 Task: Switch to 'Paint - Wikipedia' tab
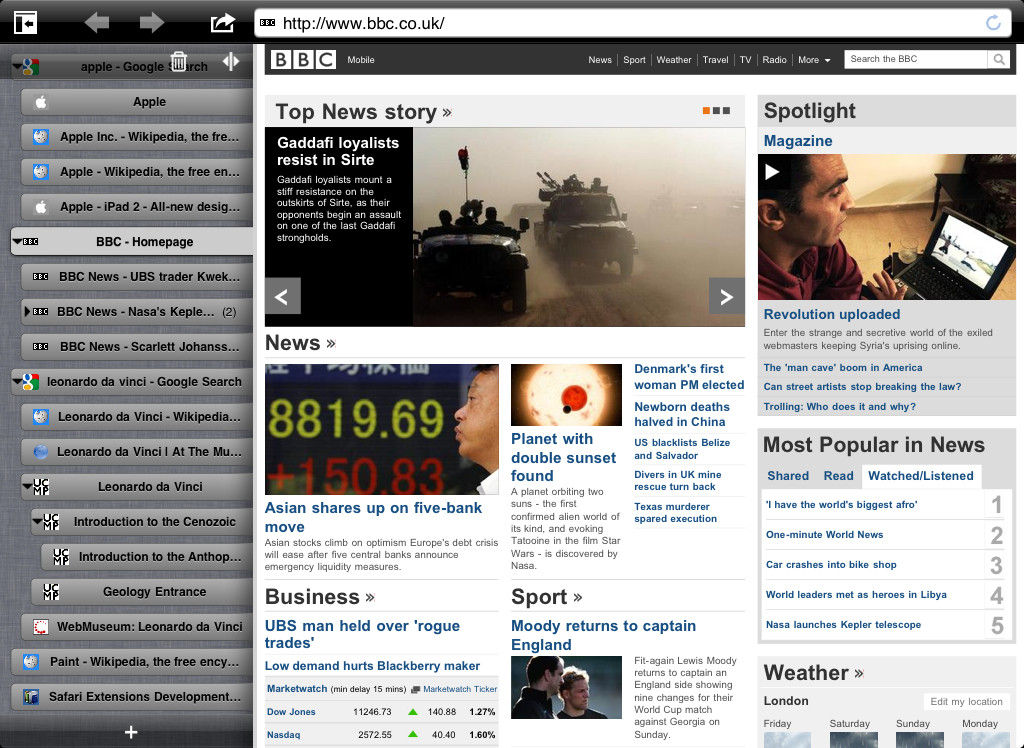point(132,662)
